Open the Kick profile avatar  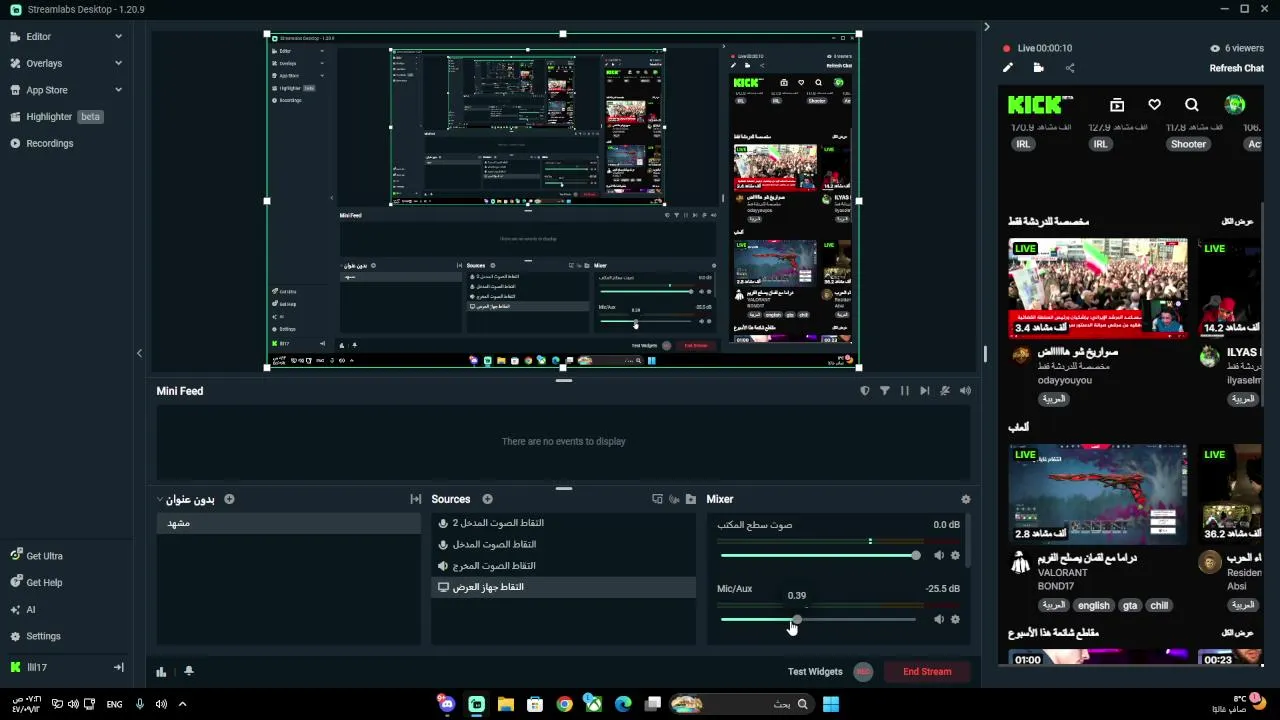pos(1235,105)
